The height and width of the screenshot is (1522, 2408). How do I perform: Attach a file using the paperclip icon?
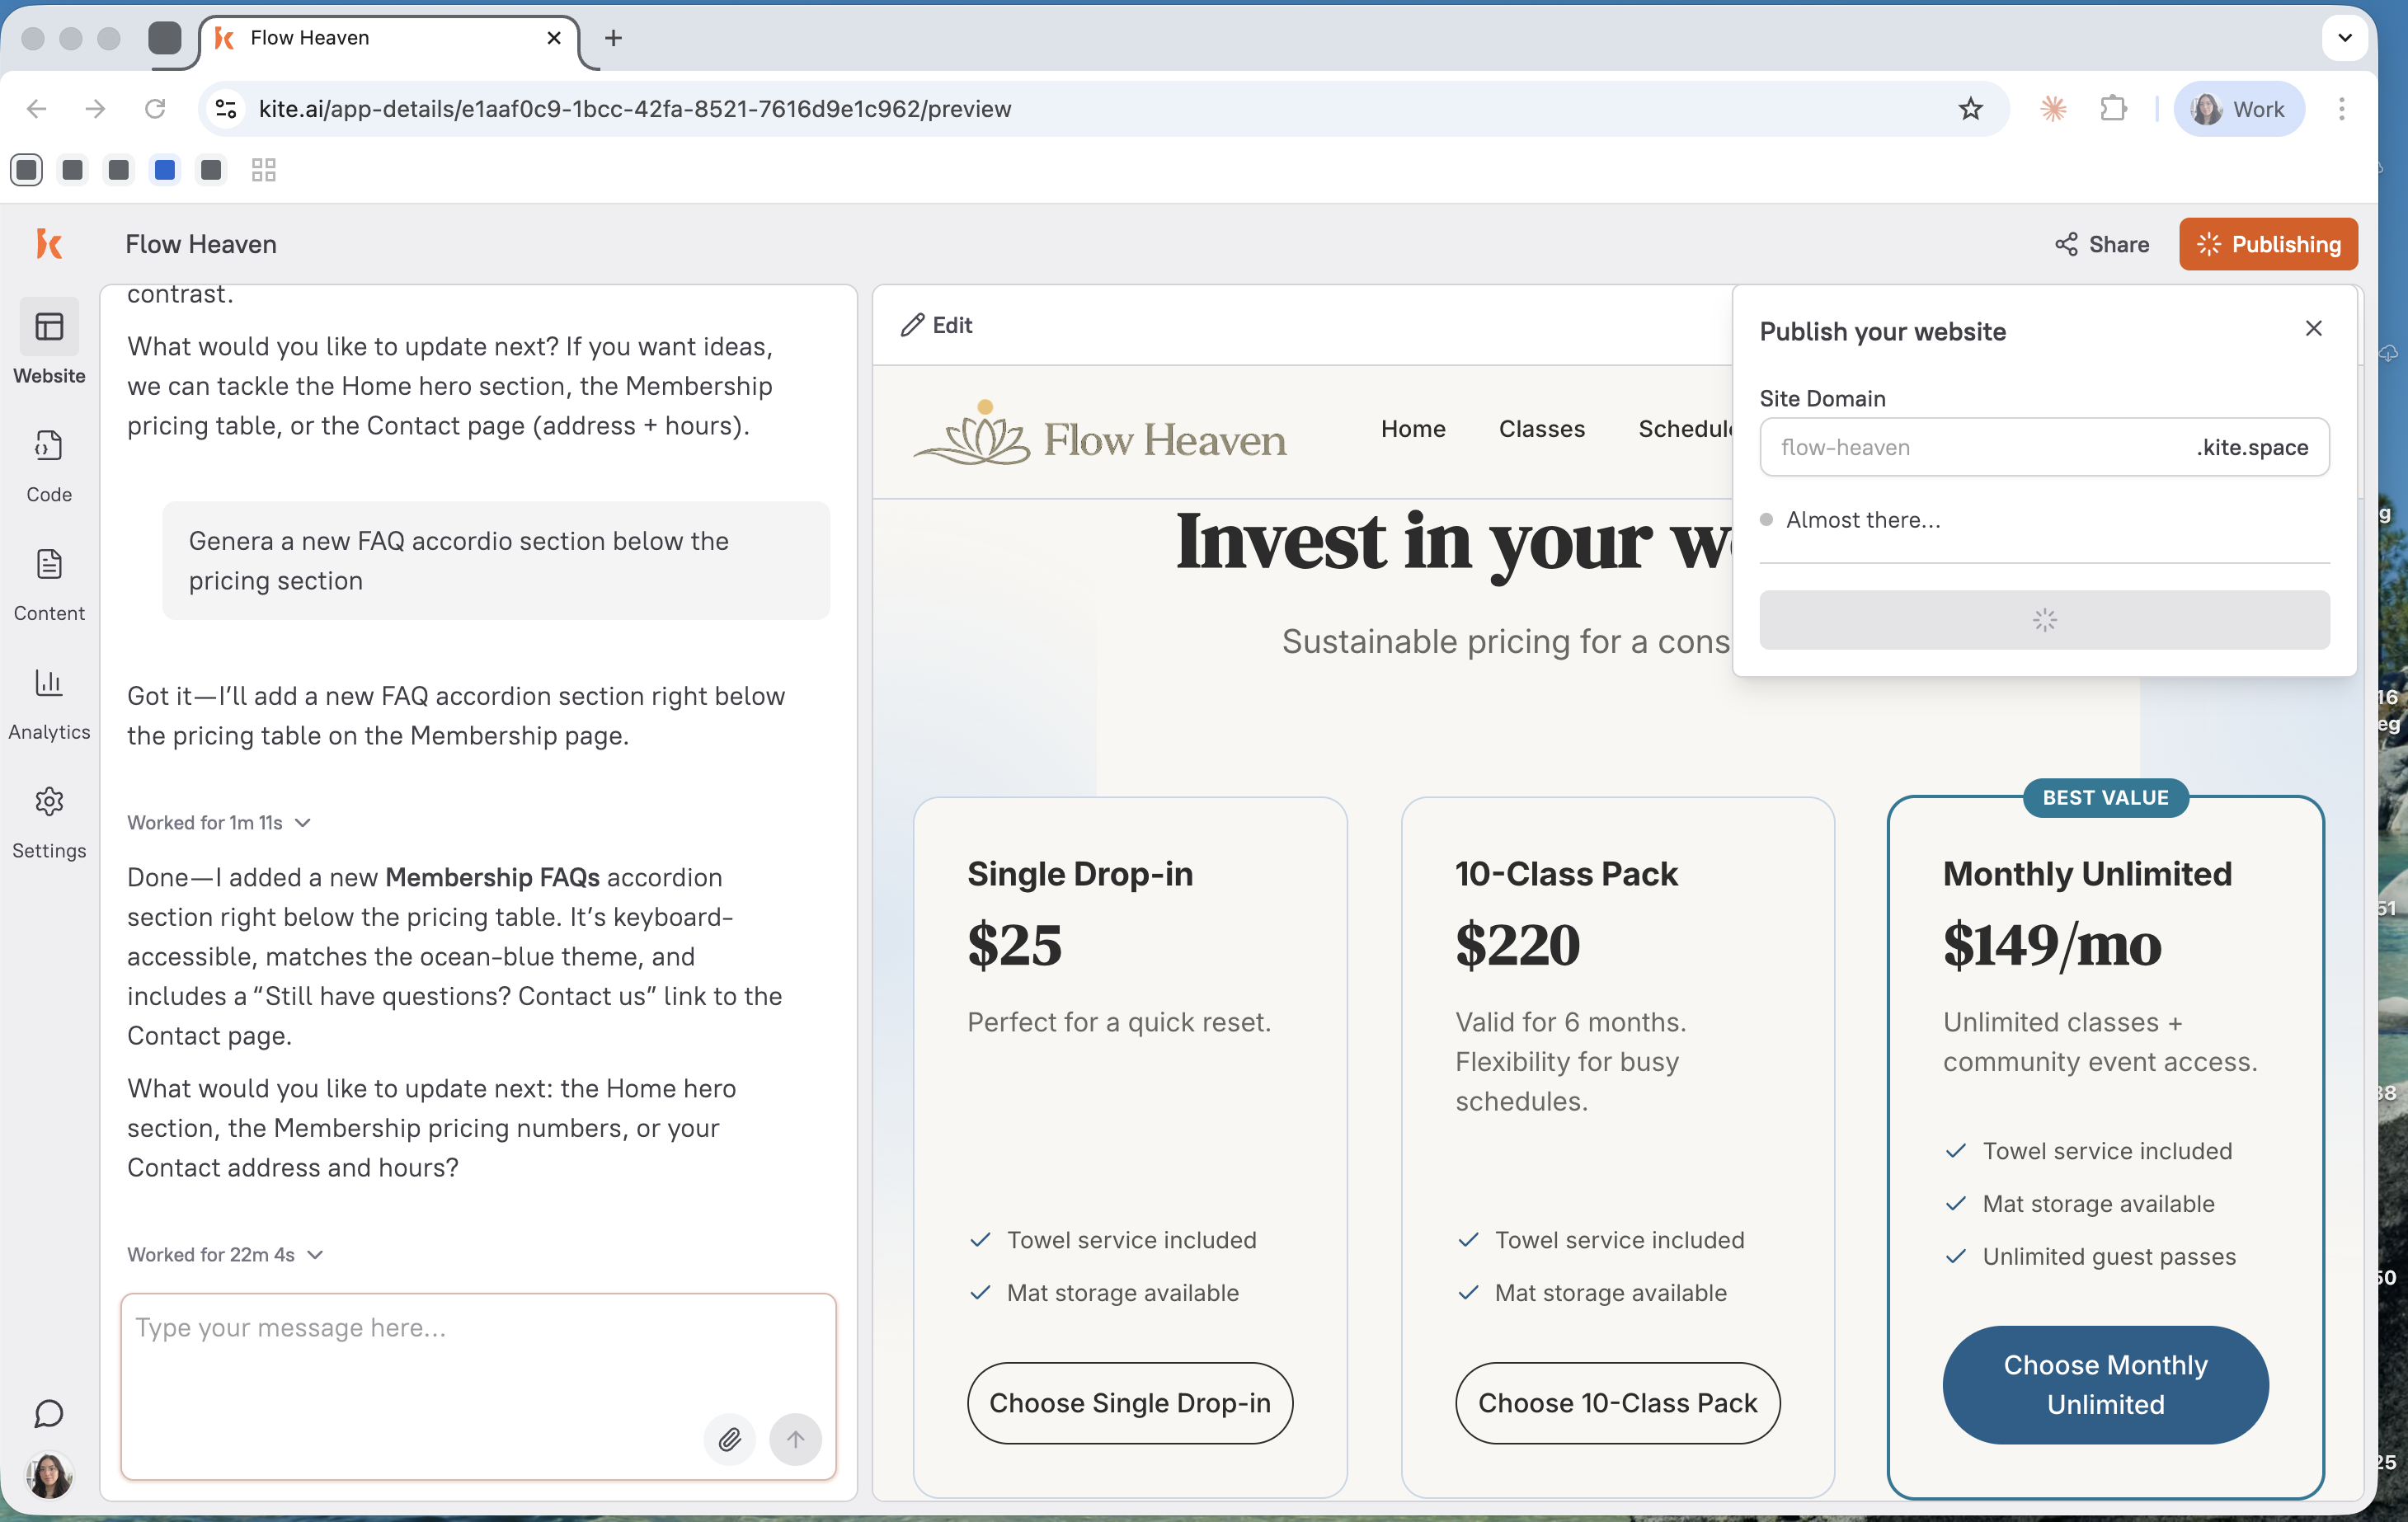[x=730, y=1440]
